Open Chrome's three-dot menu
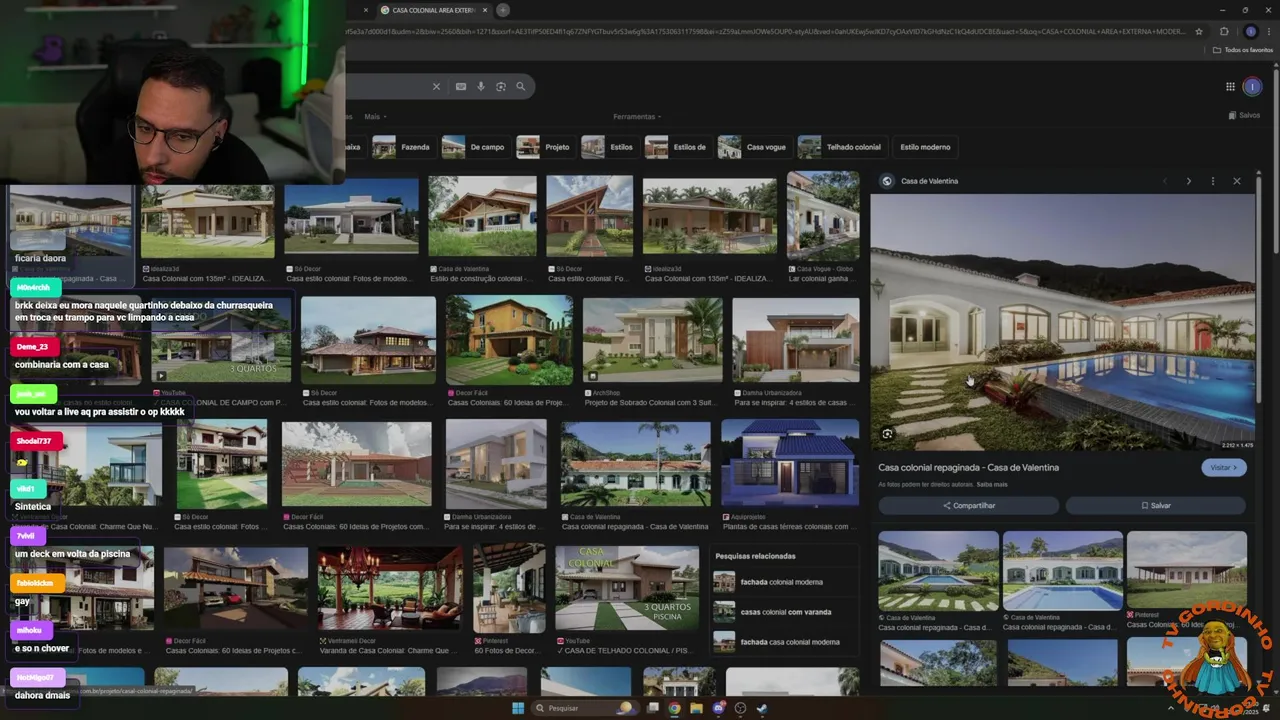 (1269, 31)
